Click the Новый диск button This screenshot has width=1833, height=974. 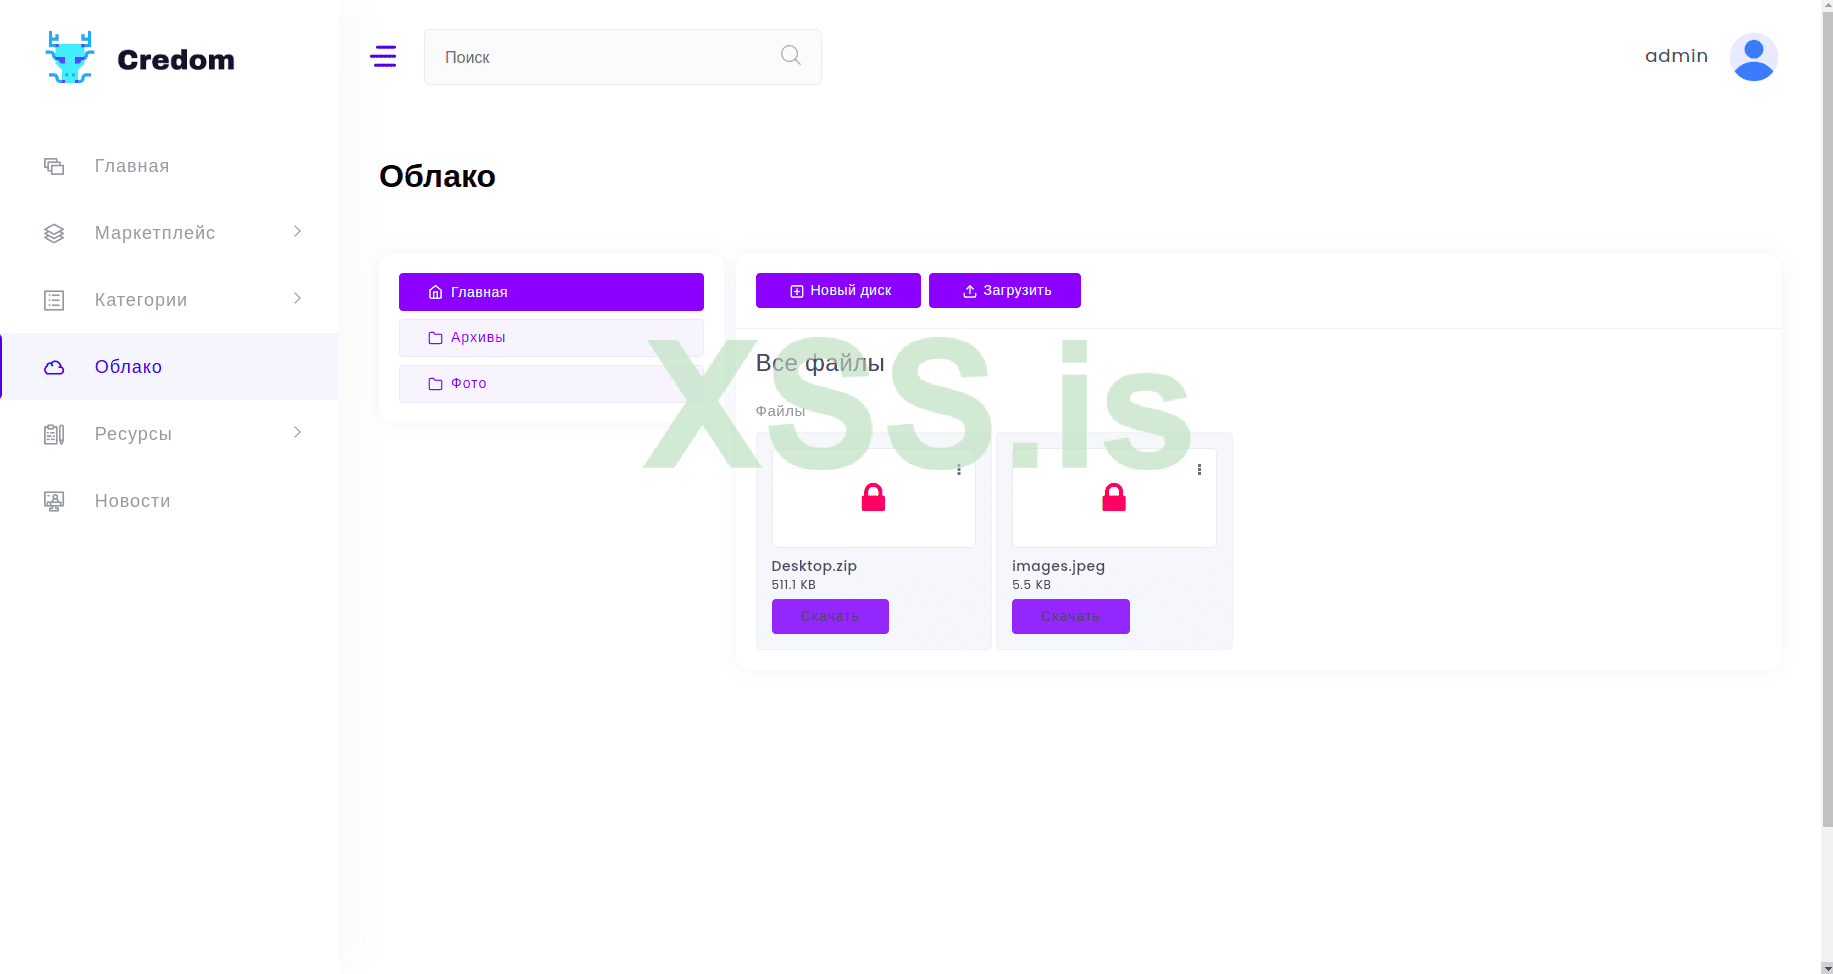click(838, 290)
